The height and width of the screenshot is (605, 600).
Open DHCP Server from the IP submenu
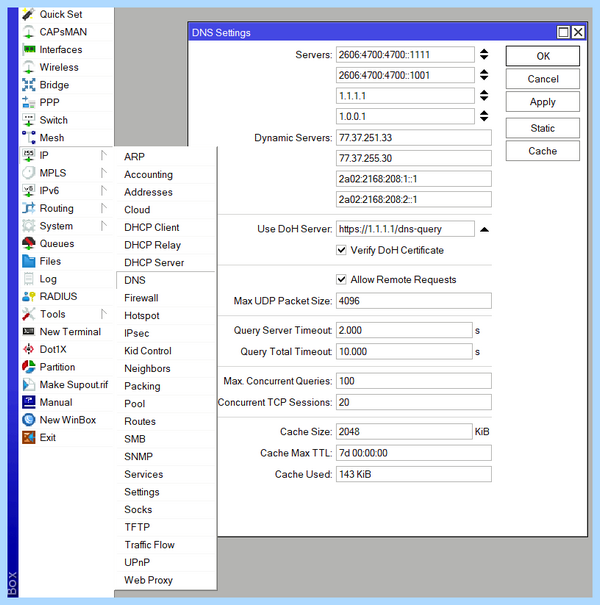coord(166,263)
